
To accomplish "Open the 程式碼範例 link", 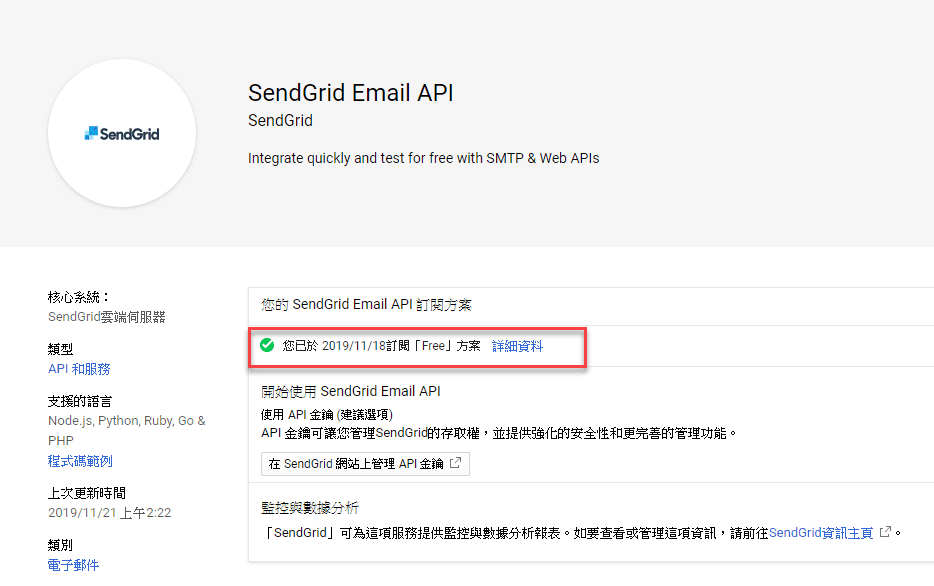I will click(x=80, y=461).
